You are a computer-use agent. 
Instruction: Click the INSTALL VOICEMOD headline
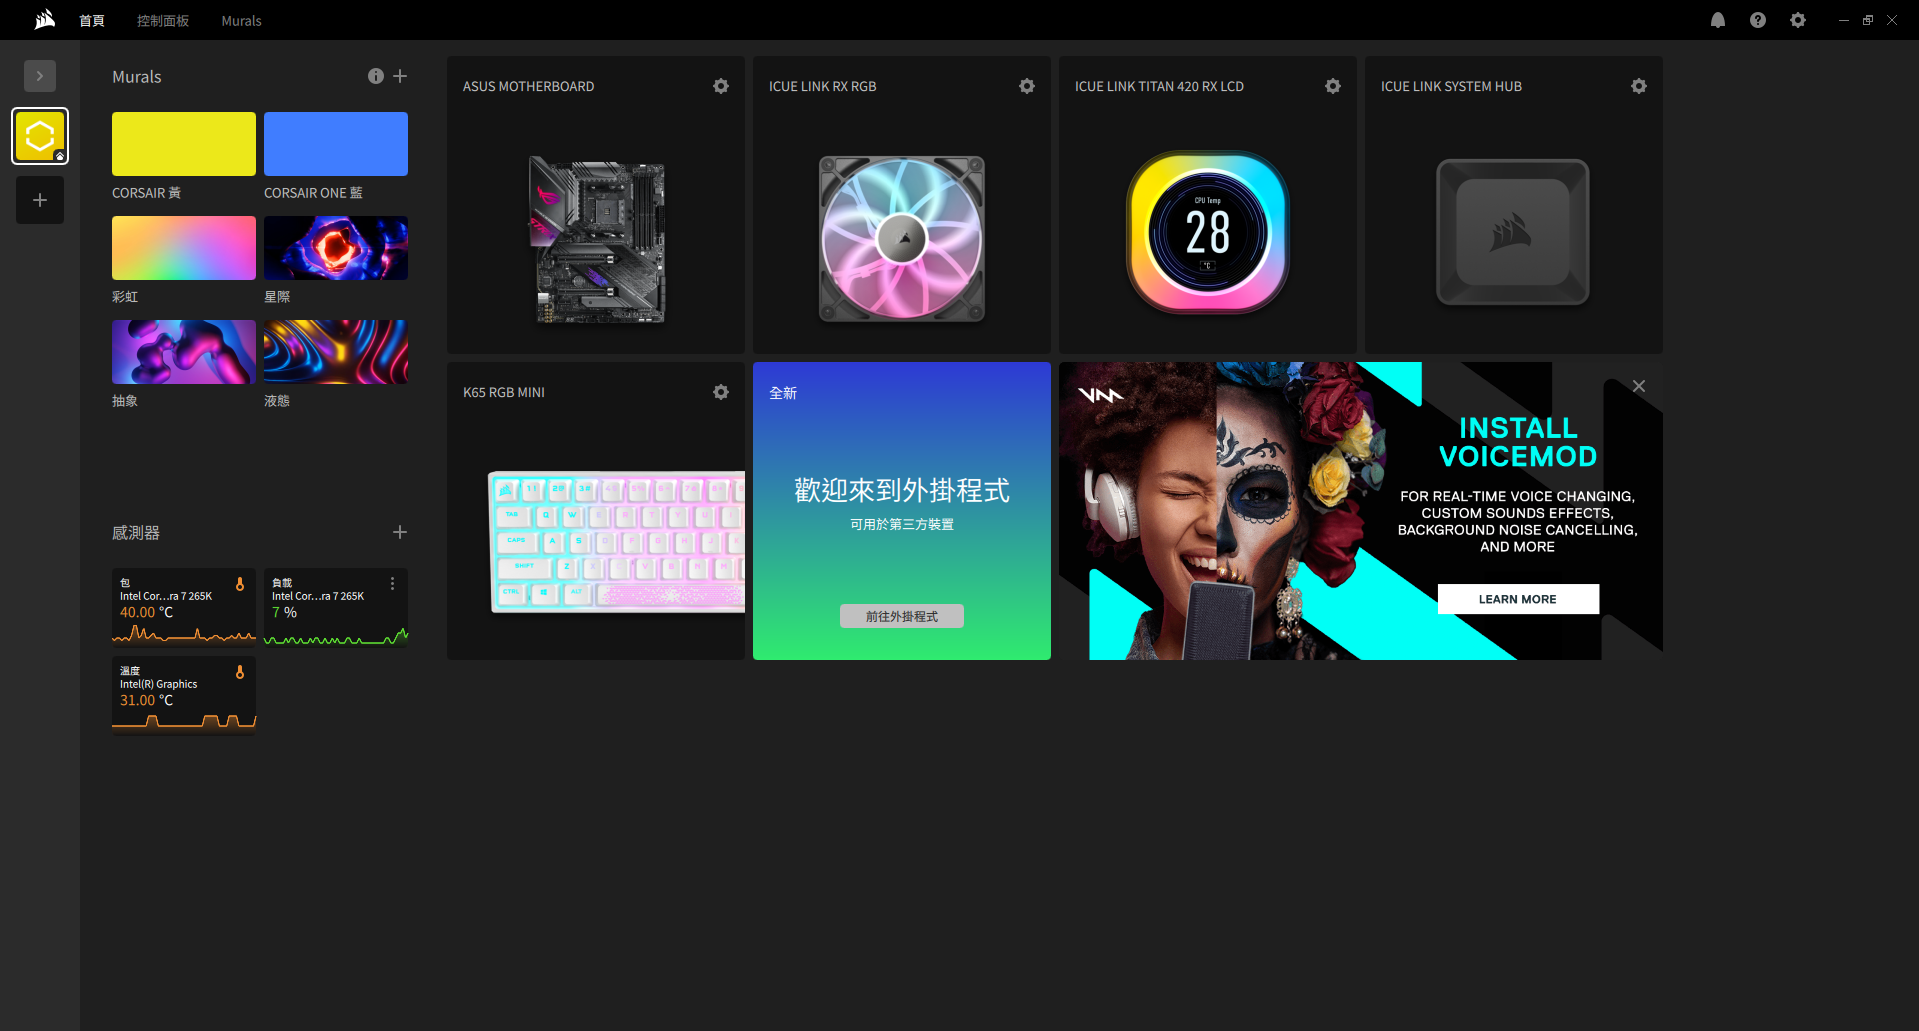click(1518, 442)
